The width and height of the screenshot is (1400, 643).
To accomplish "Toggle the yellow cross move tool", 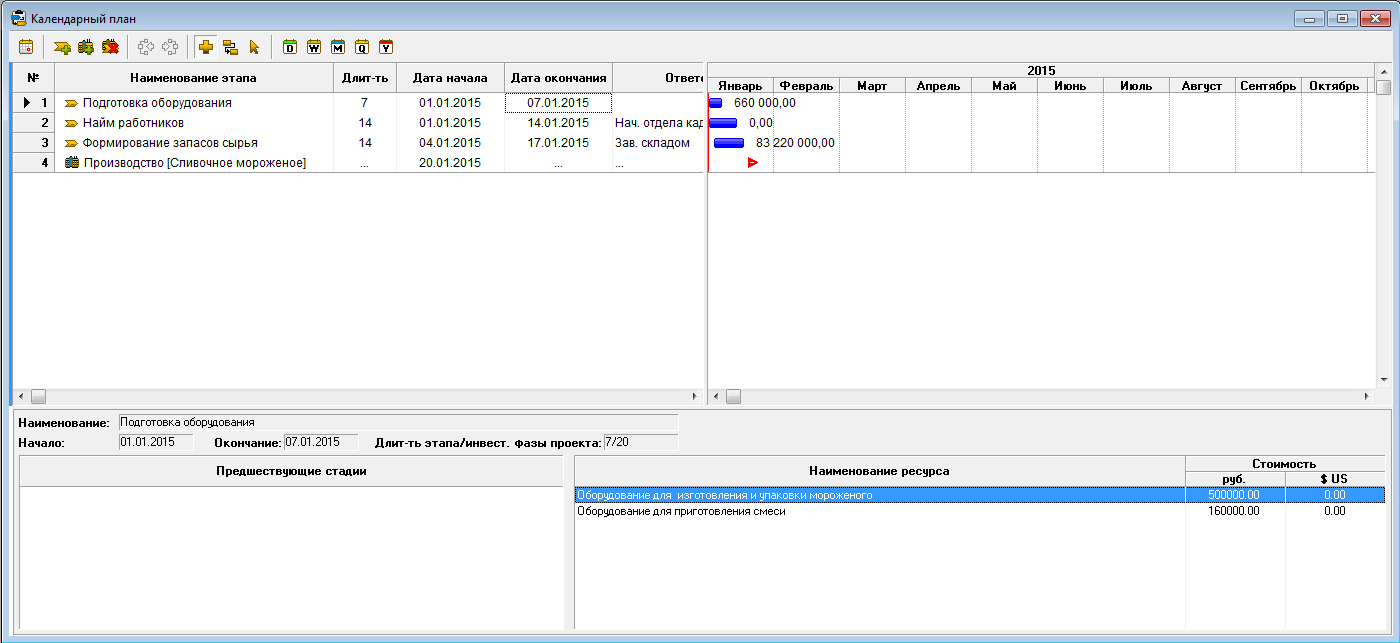I will [x=206, y=47].
